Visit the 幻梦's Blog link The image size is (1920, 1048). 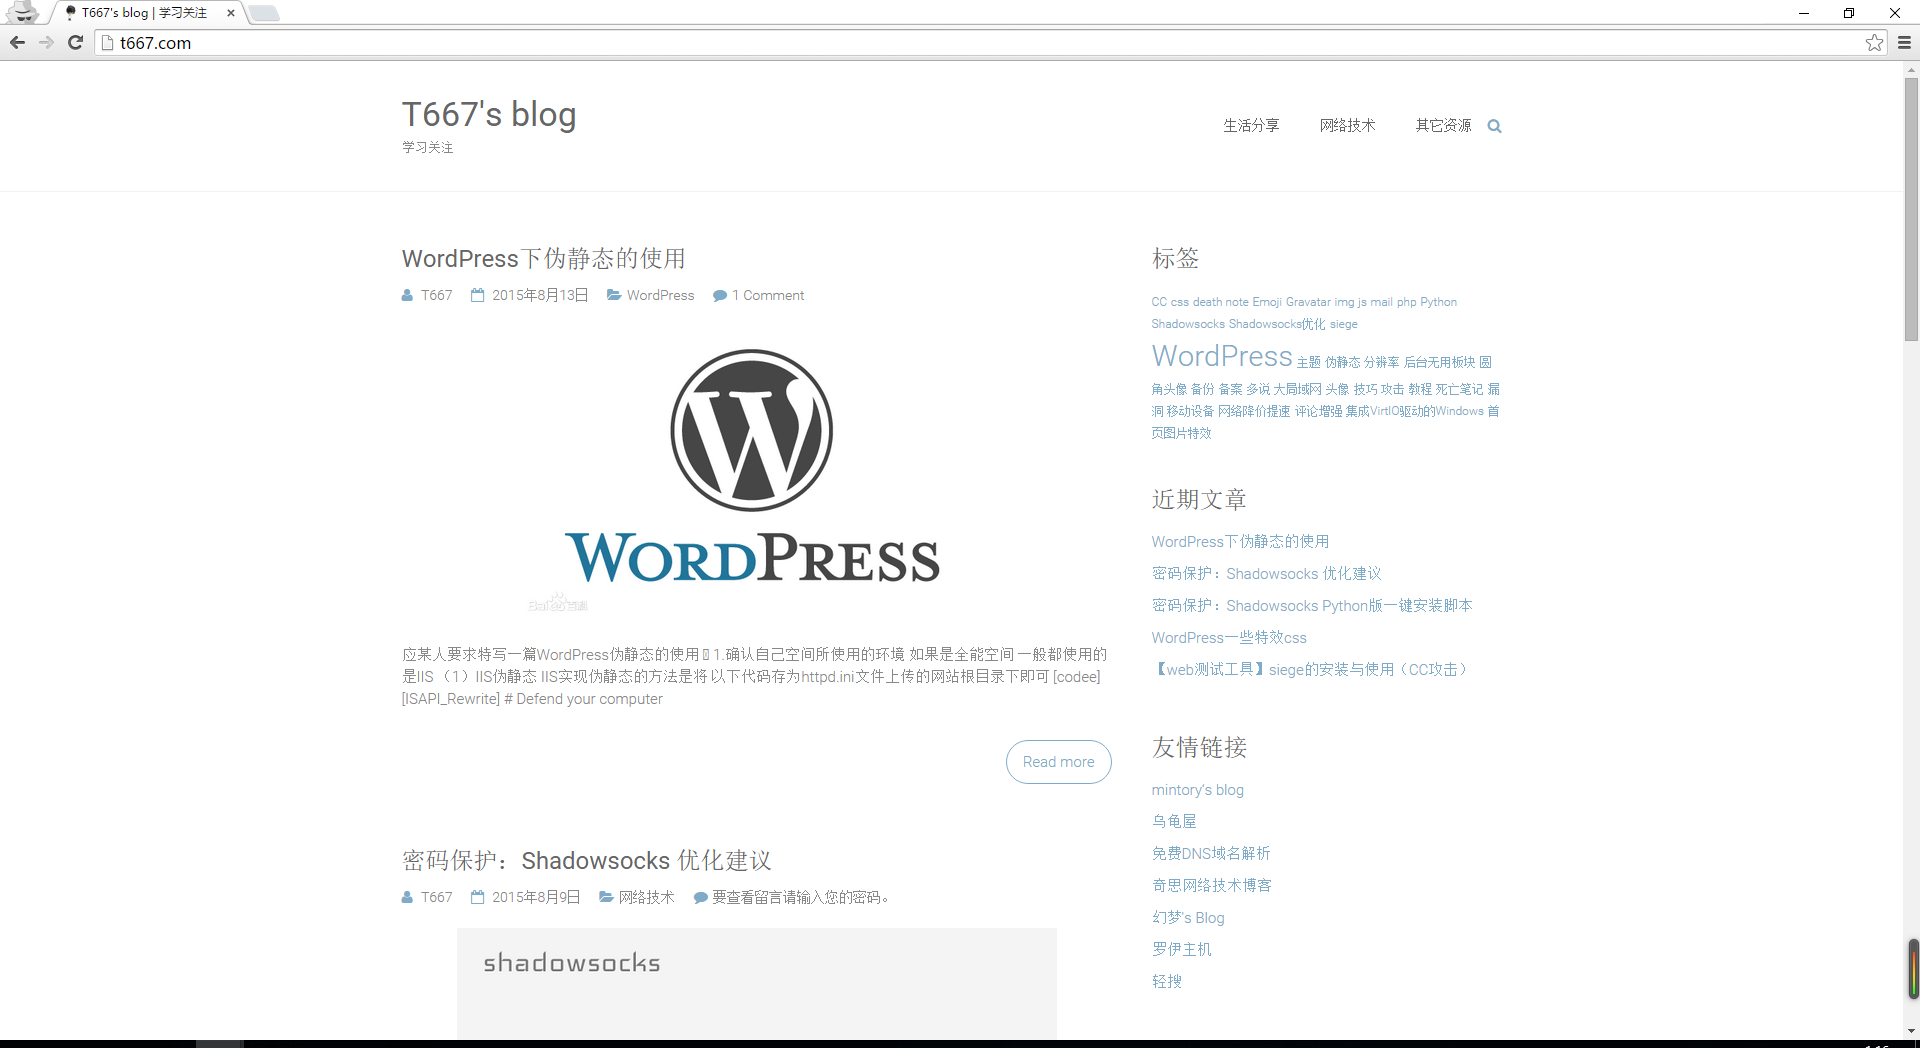(x=1188, y=917)
